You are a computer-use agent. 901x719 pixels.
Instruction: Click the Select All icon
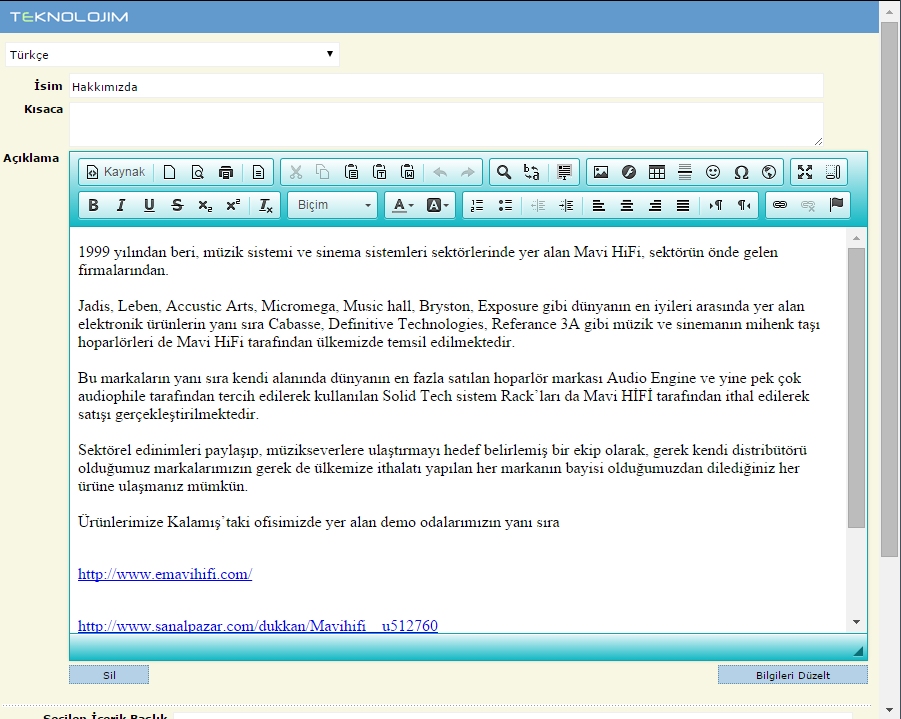click(564, 172)
